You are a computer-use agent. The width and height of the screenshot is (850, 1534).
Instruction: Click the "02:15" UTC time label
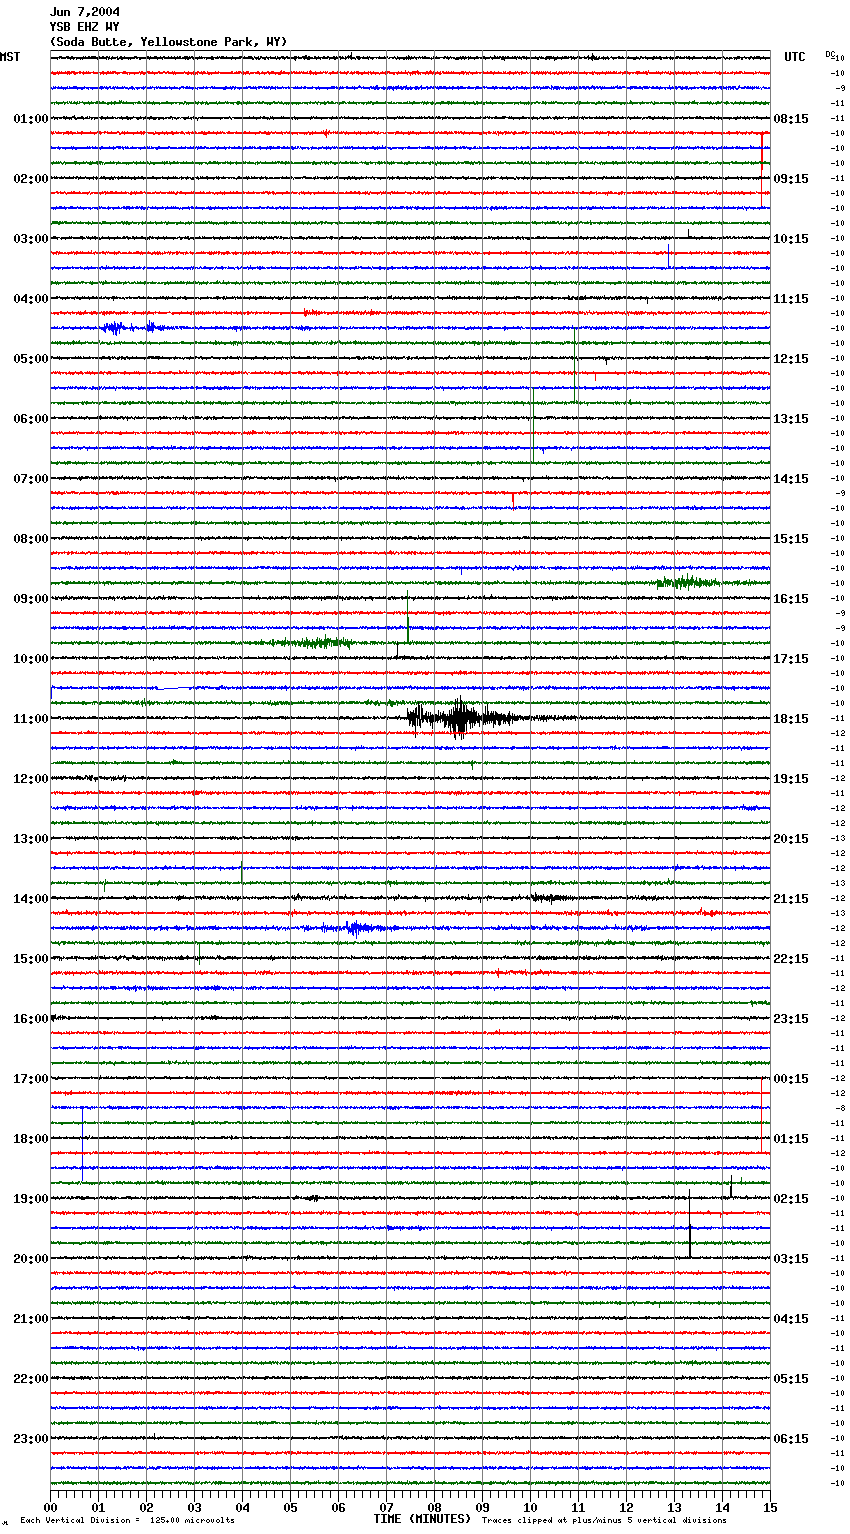pos(791,1199)
